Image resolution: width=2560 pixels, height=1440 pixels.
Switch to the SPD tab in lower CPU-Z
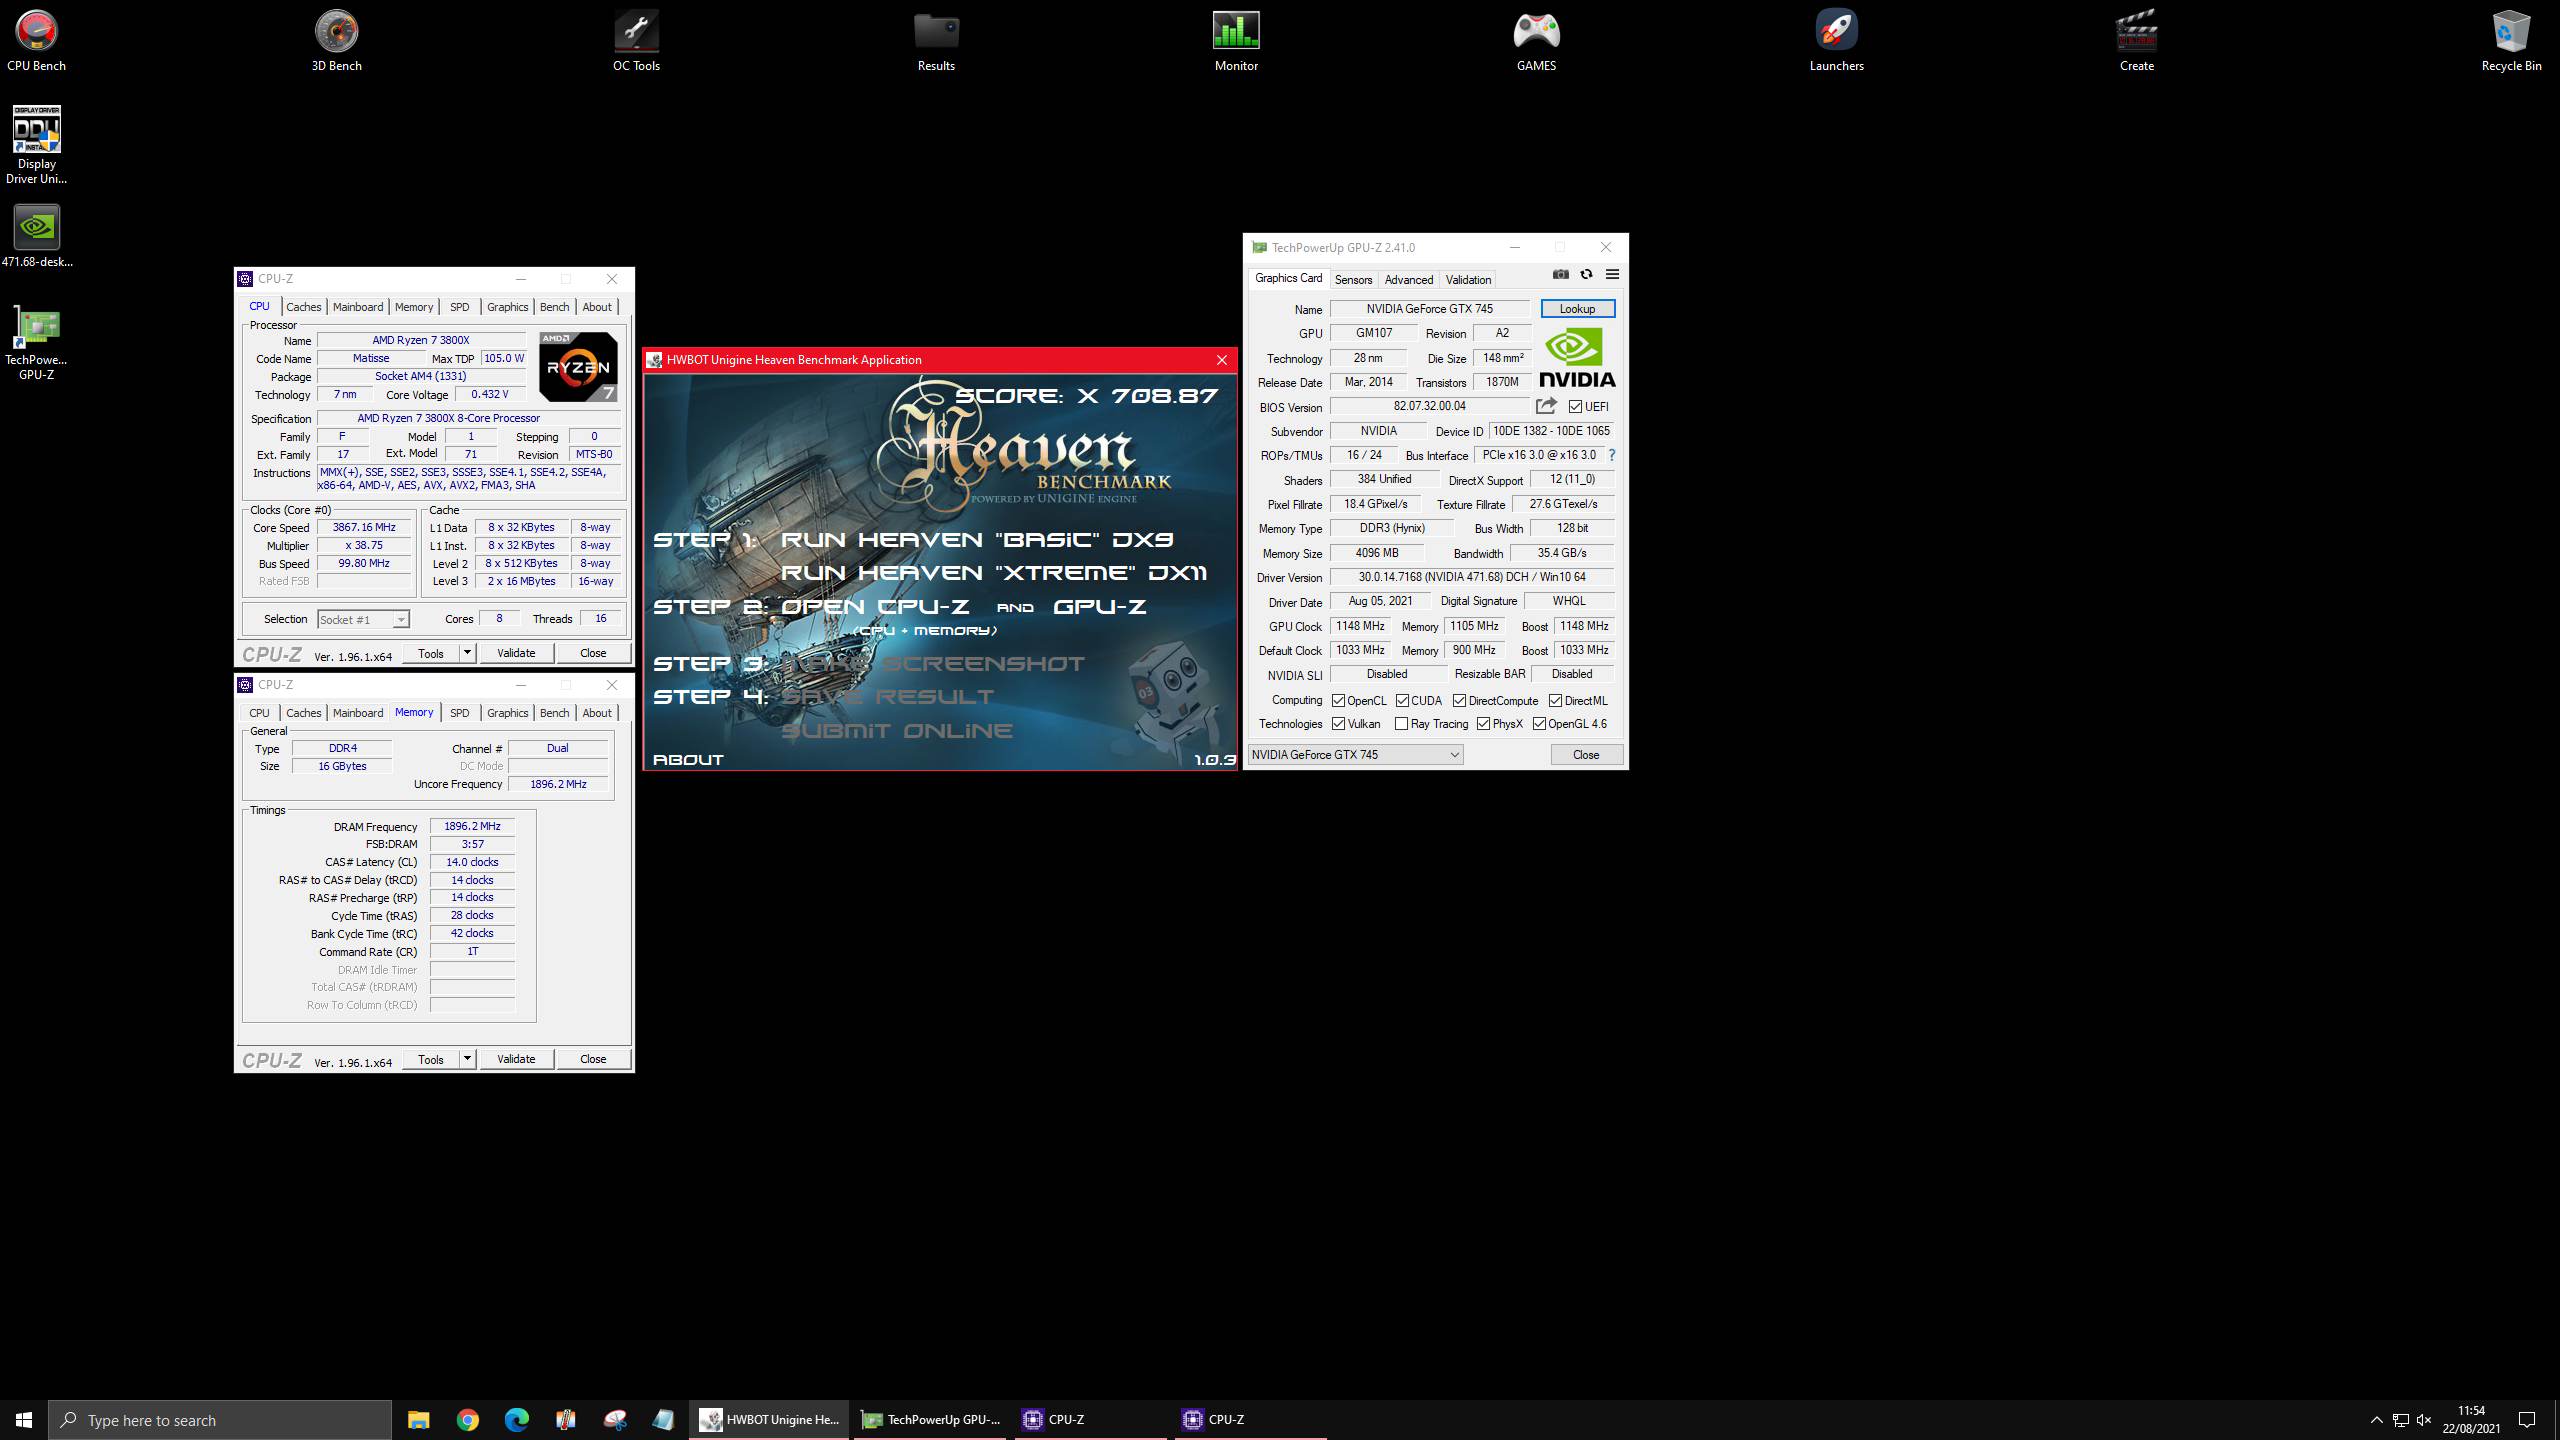[x=459, y=713]
